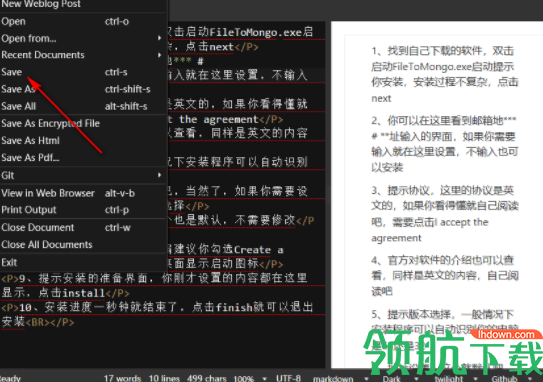Click Exit in the File menu

point(82,262)
